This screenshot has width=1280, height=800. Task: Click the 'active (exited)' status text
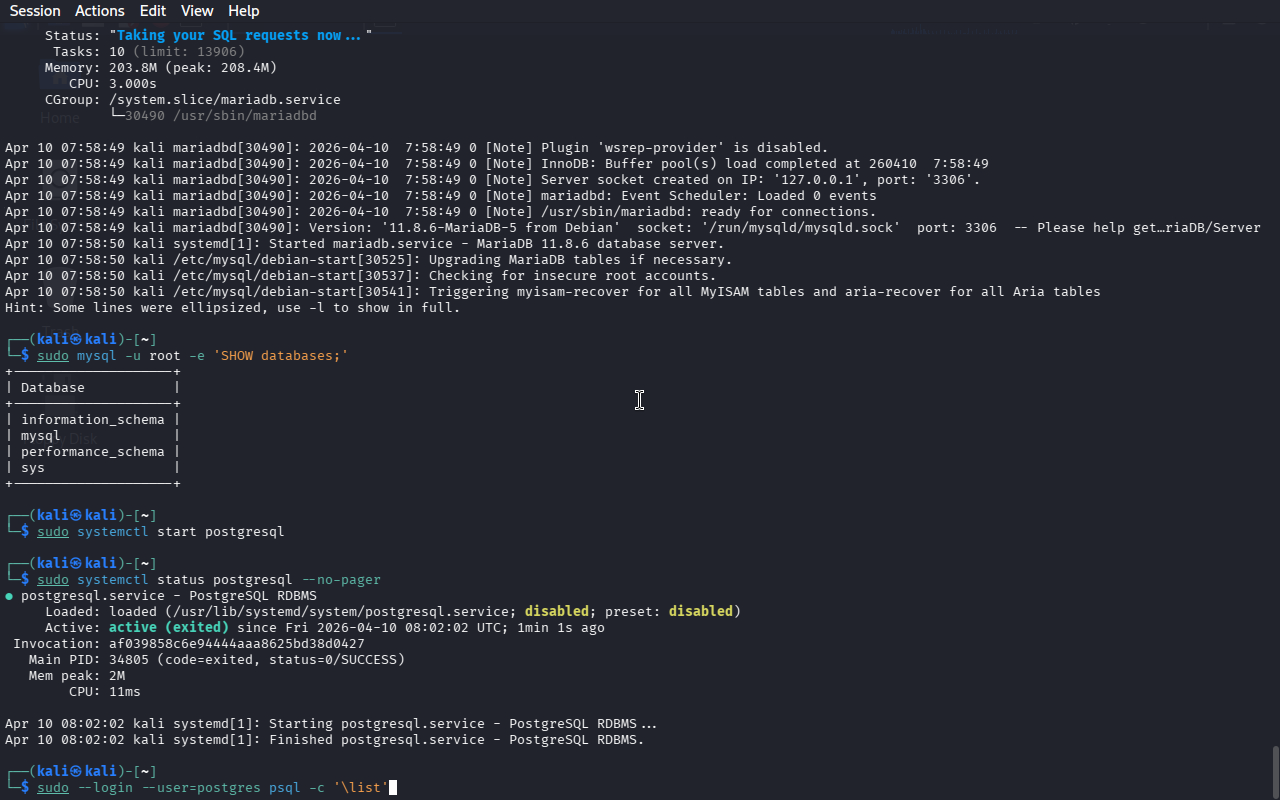(169, 628)
